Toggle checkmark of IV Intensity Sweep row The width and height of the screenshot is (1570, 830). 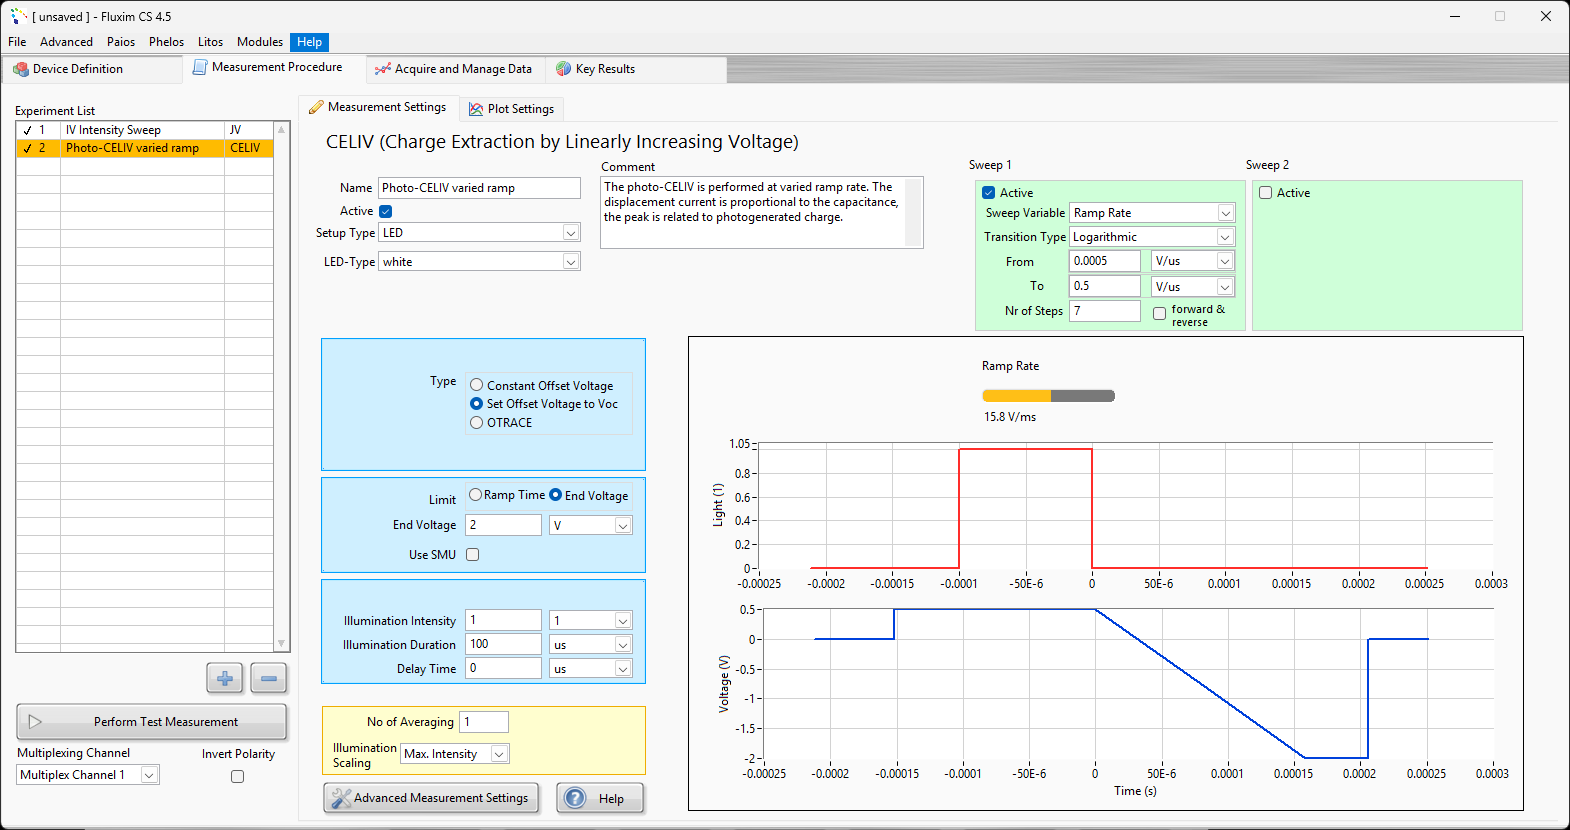click(27, 130)
